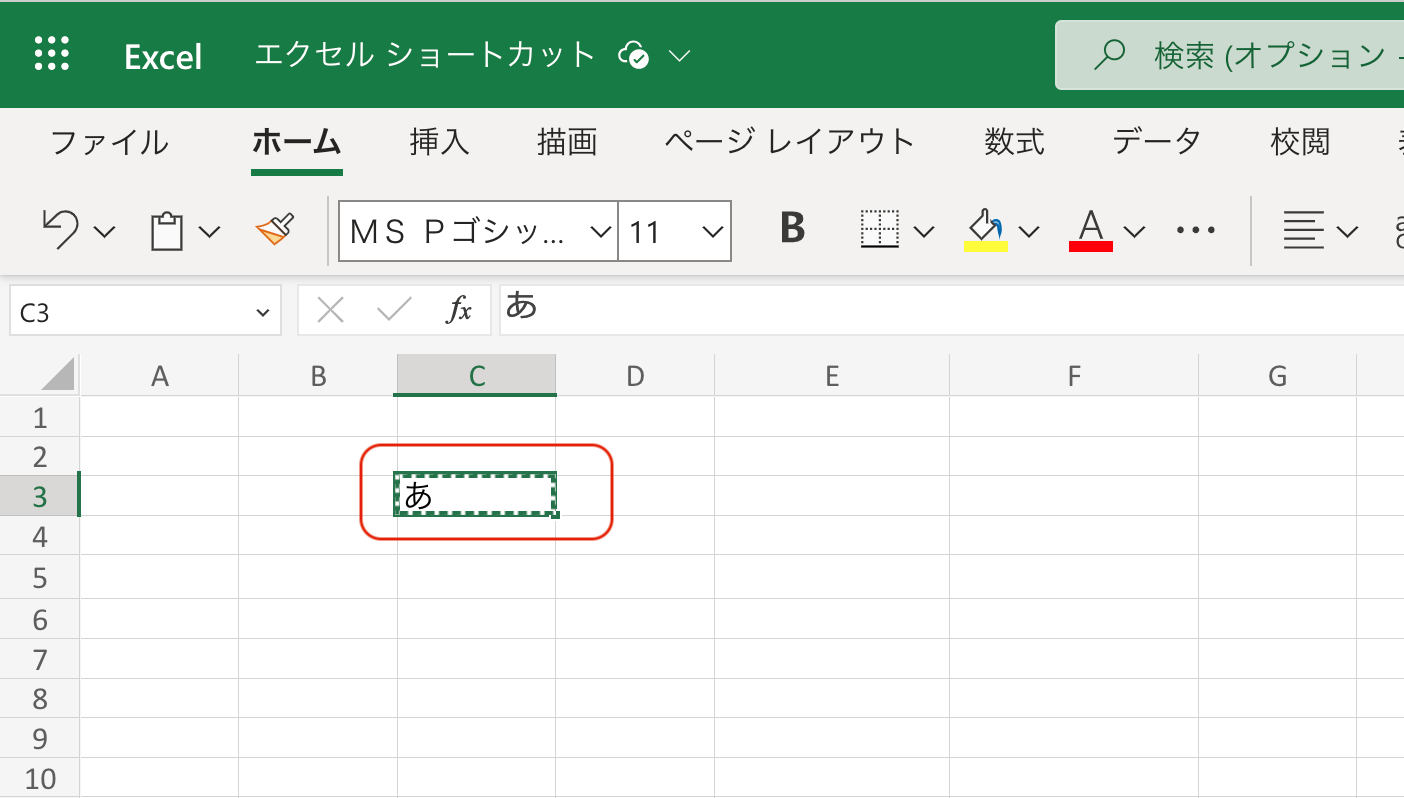Open the 数式 tab

pos(1014,142)
